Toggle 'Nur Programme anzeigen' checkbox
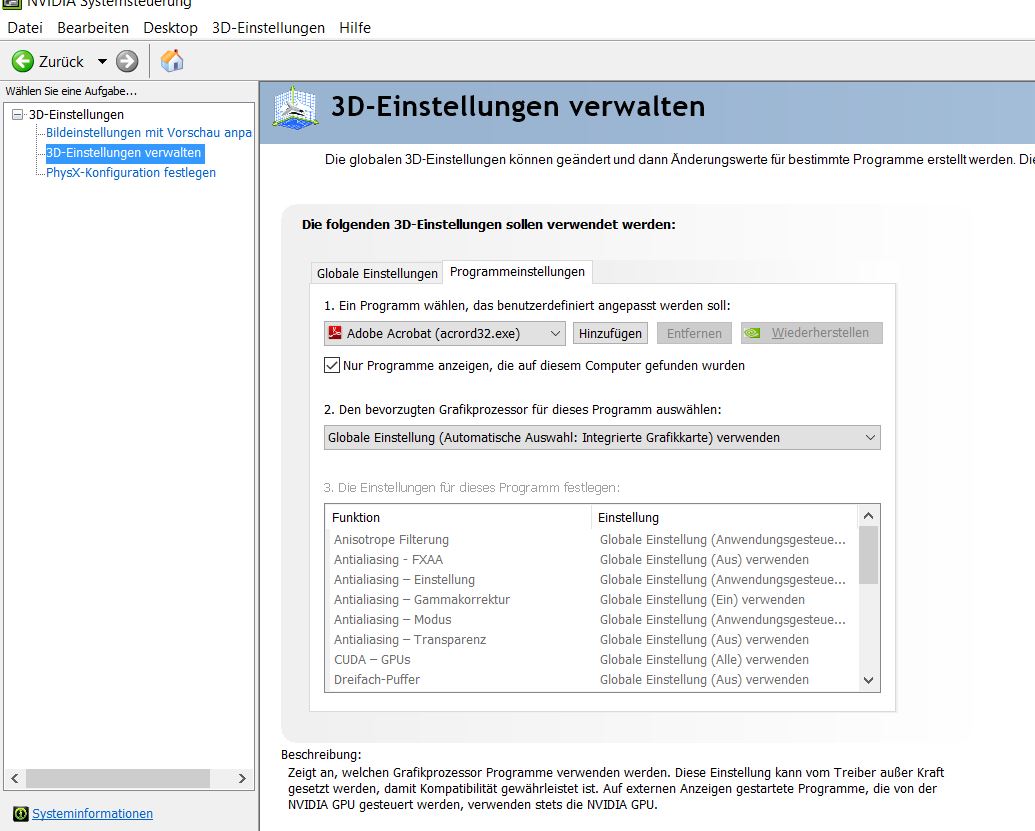This screenshot has width=1035, height=831. (x=332, y=366)
